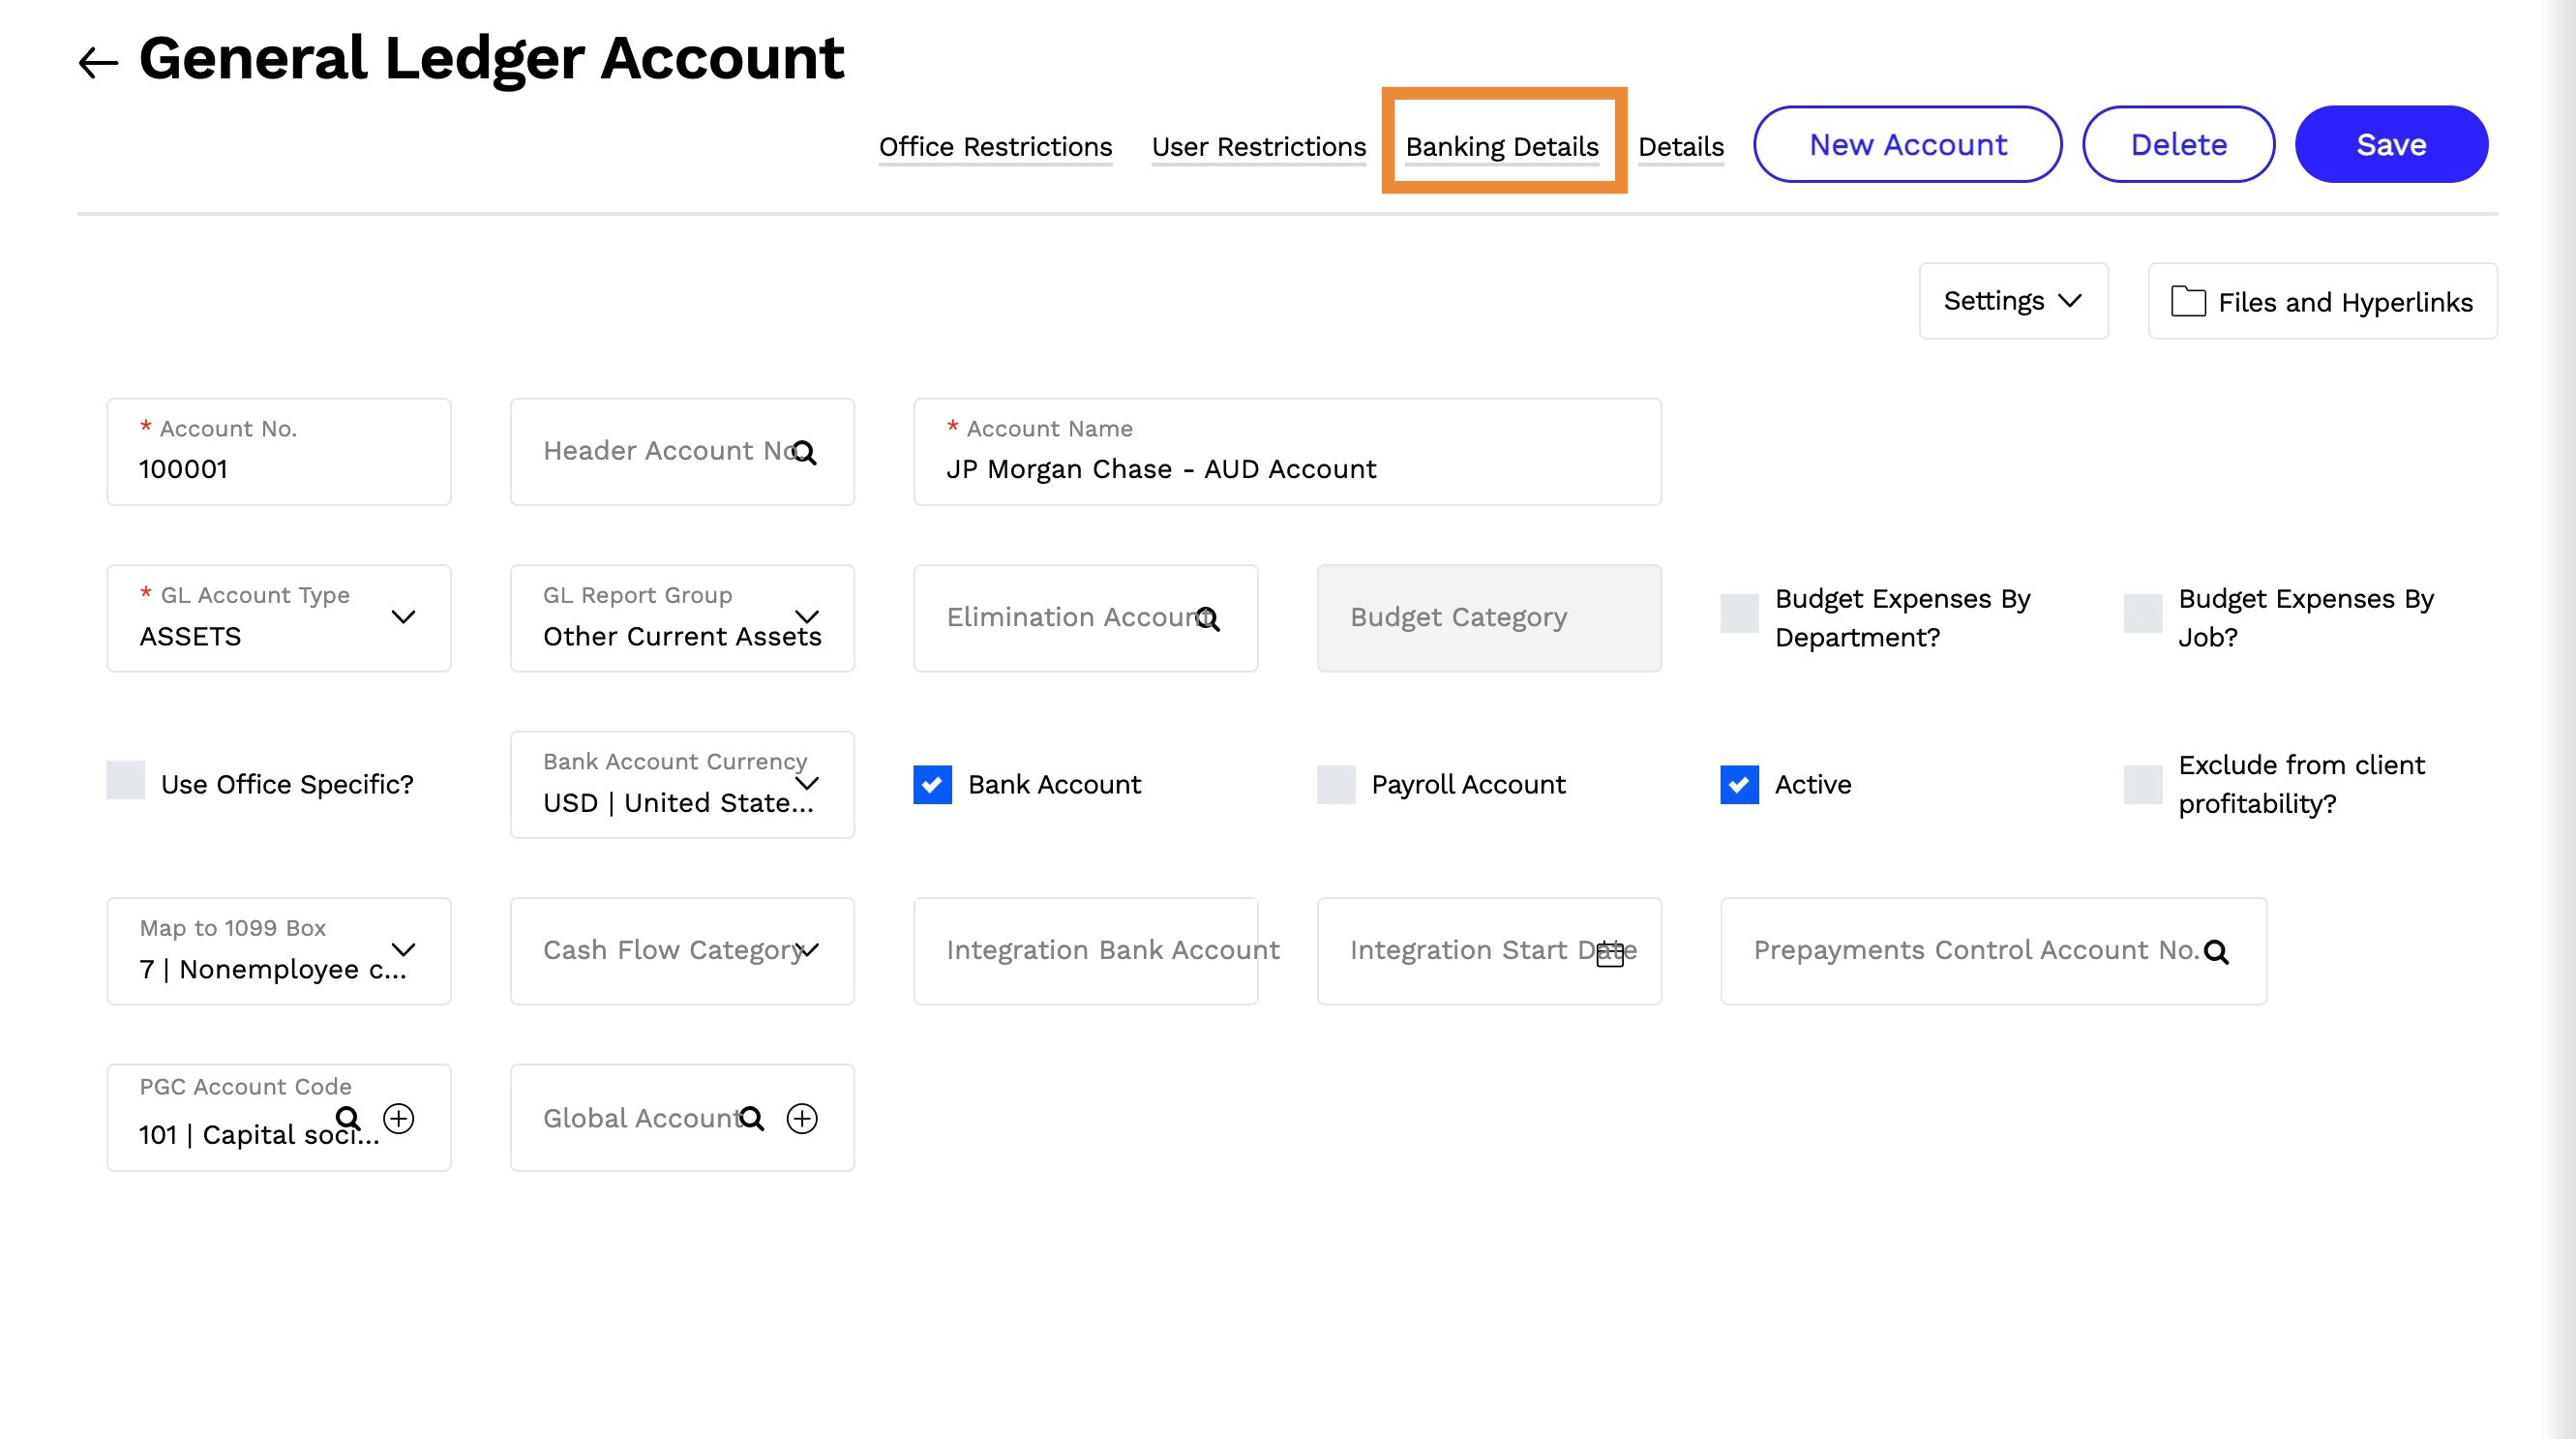Open the Office Restrictions tab
This screenshot has height=1439, width=2576.
tap(995, 147)
